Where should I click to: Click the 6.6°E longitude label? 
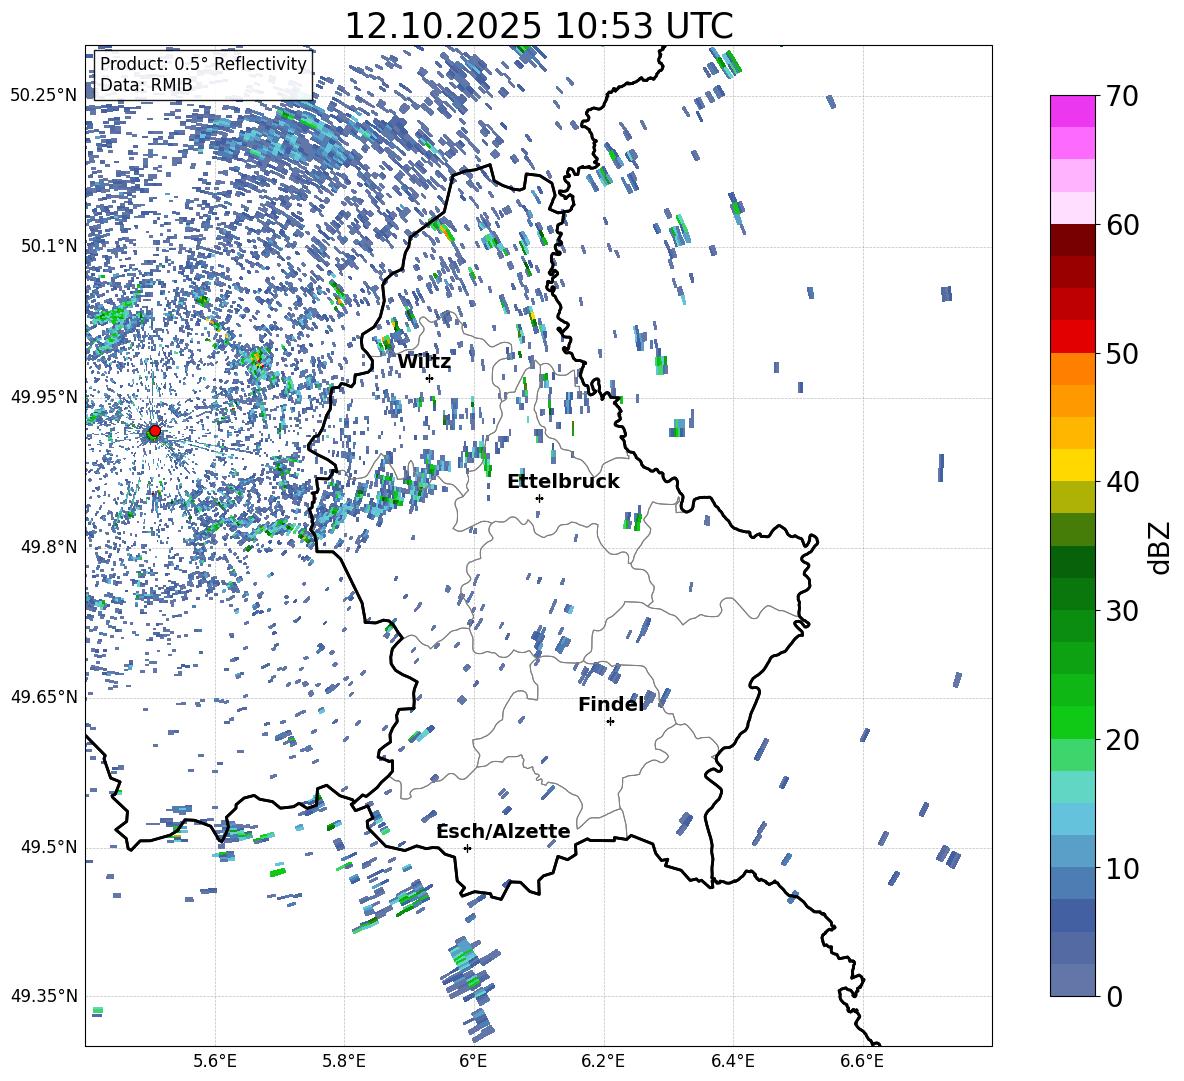[x=862, y=1061]
